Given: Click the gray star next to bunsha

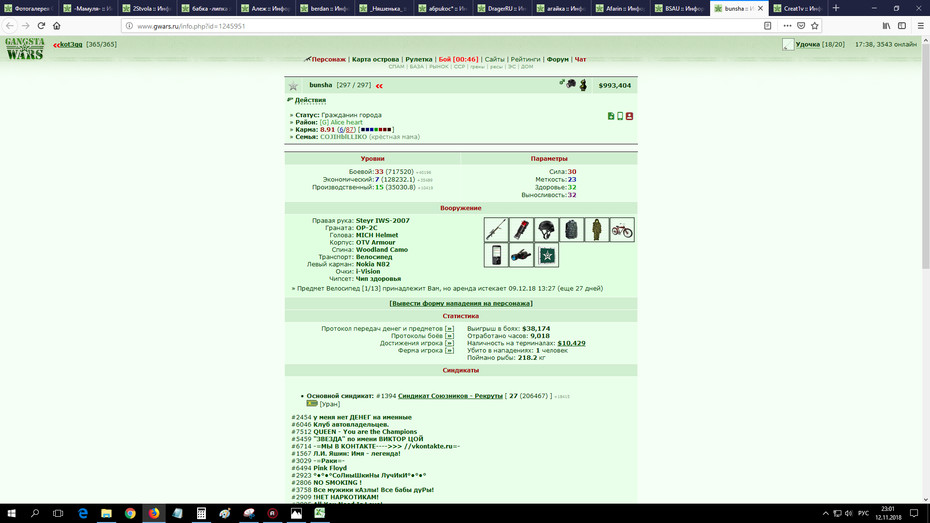Looking at the screenshot, I should pos(293,86).
